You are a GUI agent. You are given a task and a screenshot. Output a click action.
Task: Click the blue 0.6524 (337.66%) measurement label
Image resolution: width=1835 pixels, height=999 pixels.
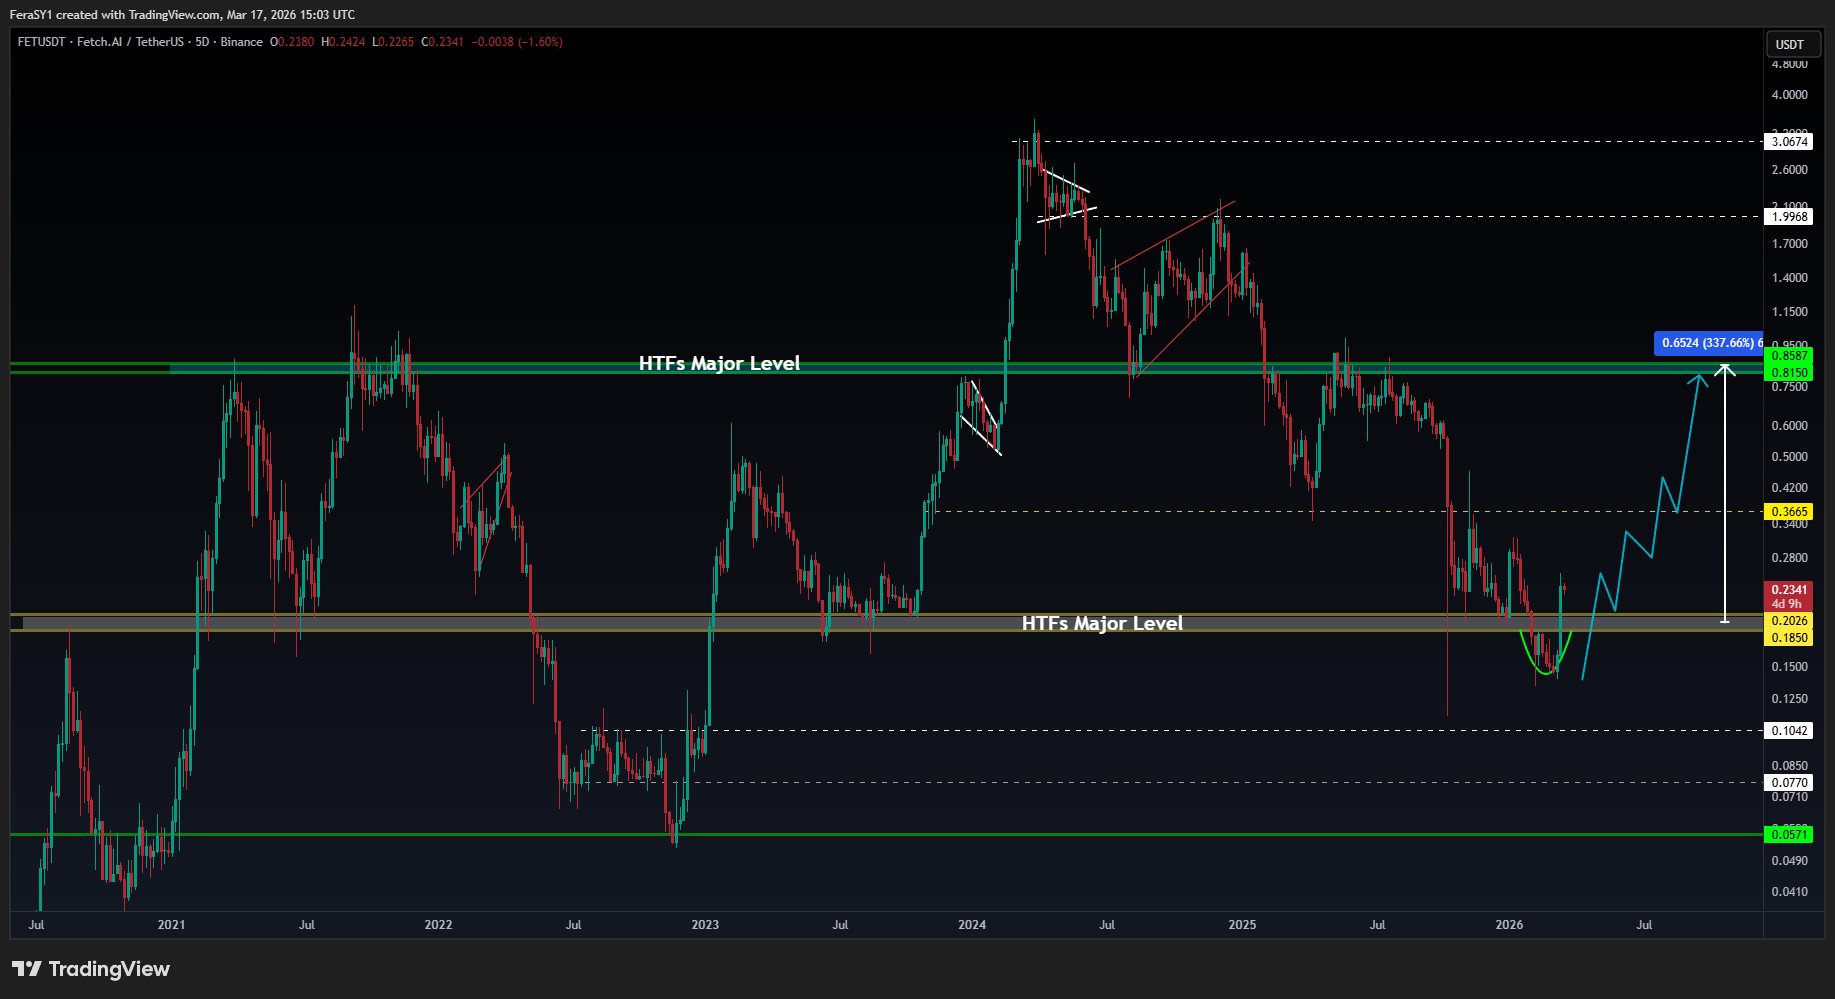[x=1709, y=343]
